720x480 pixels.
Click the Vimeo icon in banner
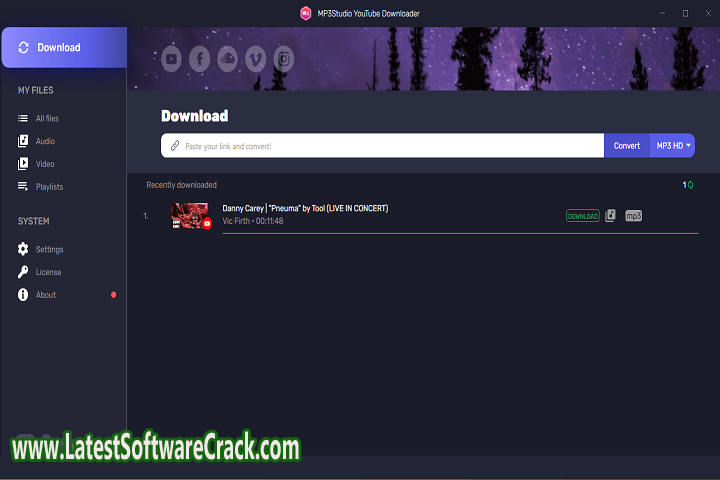pyautogui.click(x=256, y=60)
